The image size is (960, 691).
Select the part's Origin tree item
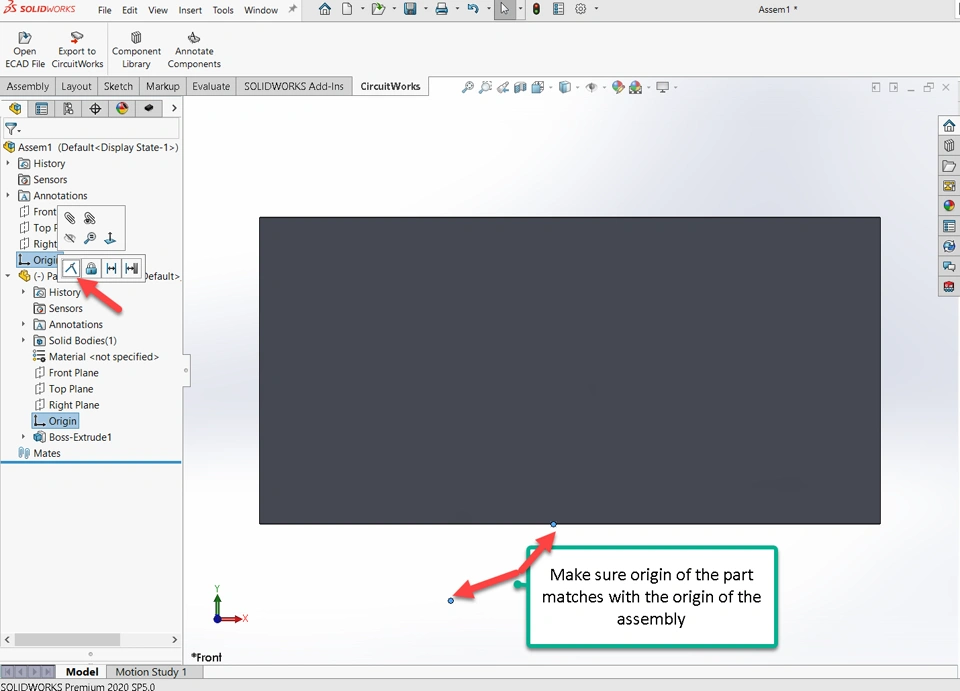click(x=55, y=421)
